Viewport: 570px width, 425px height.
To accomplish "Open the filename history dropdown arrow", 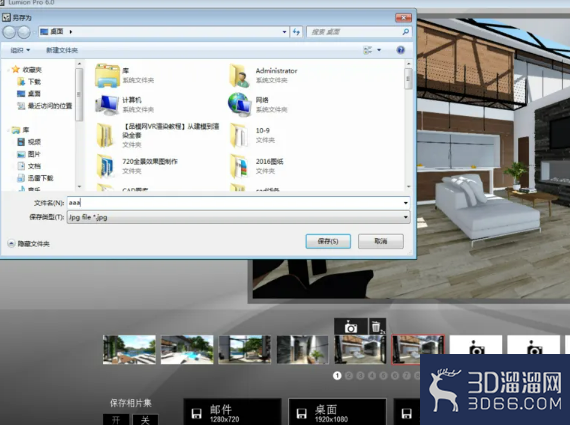I will (406, 203).
